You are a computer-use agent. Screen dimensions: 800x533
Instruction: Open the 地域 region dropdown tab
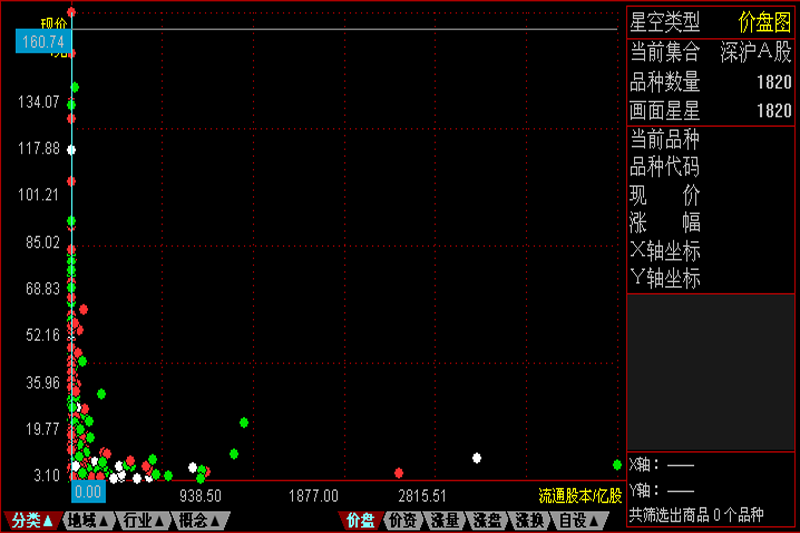pos(89,521)
